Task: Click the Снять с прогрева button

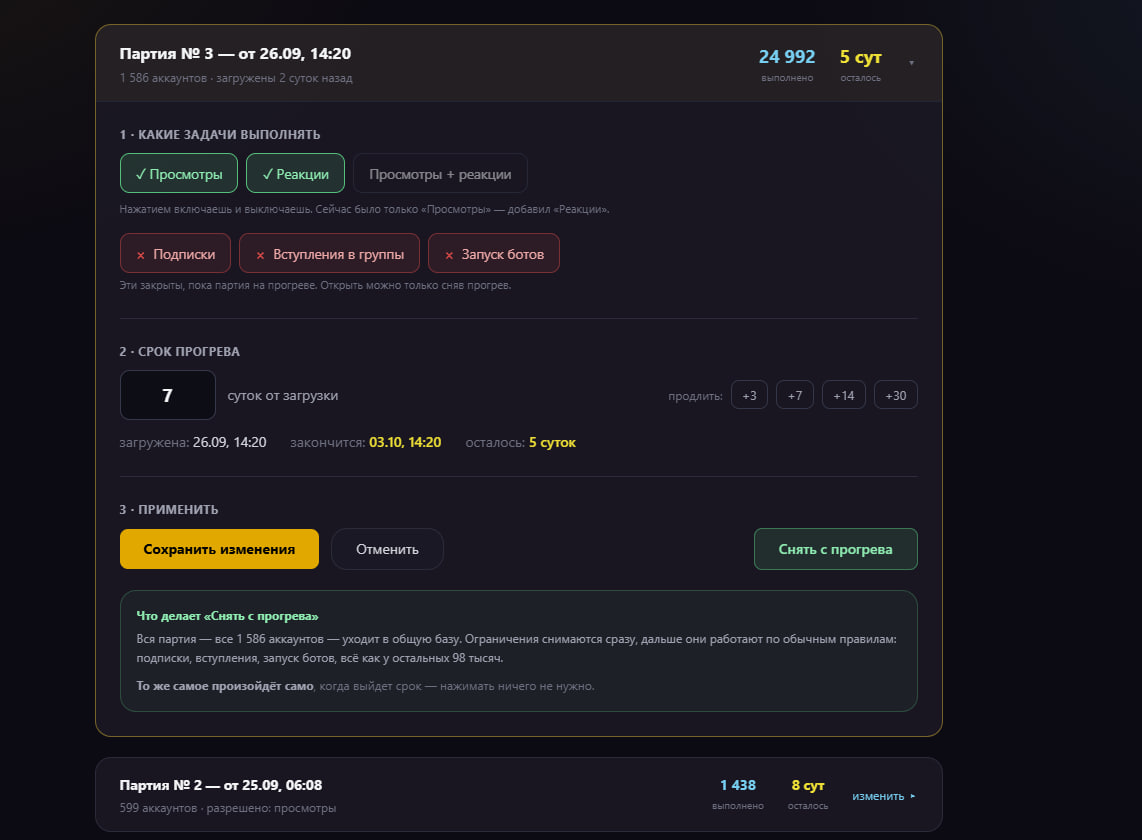Action: click(x=835, y=549)
